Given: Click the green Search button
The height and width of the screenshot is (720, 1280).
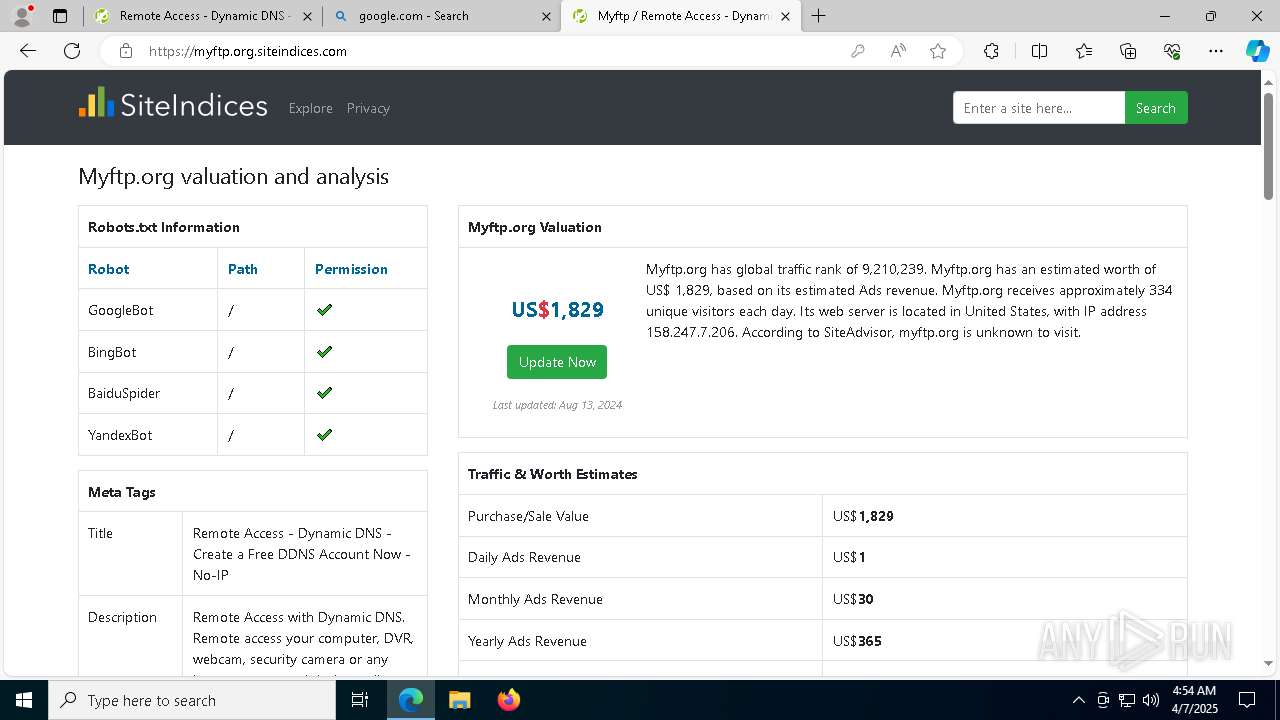Looking at the screenshot, I should click(x=1156, y=108).
